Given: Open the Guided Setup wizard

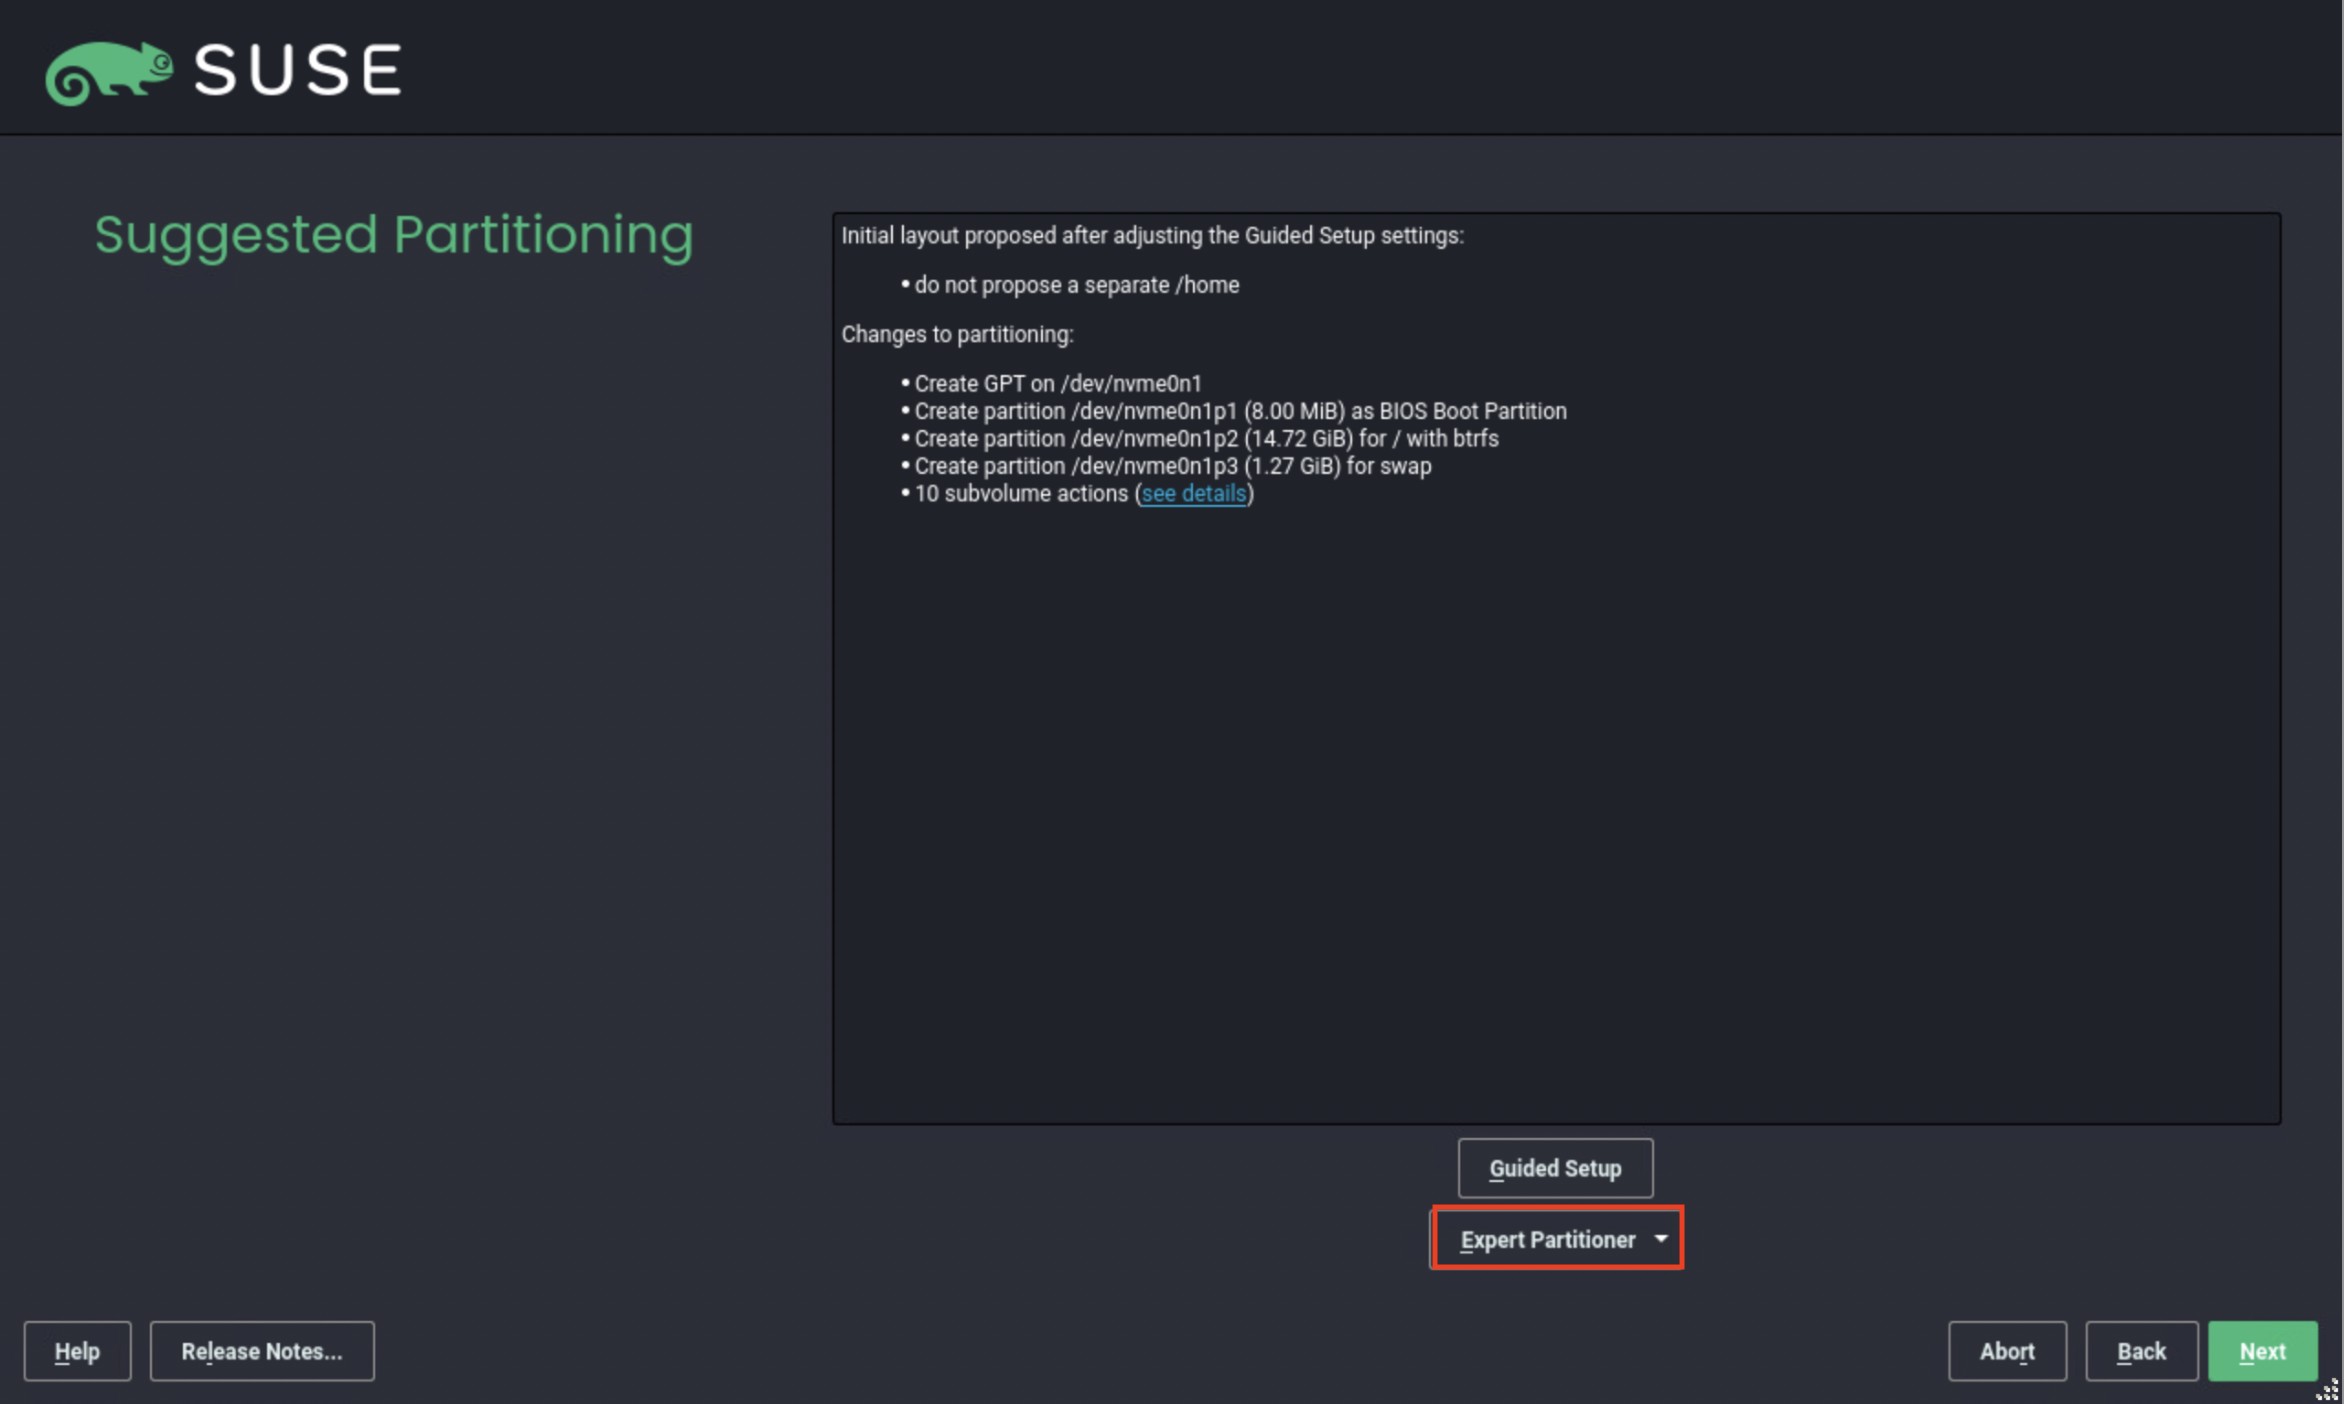Looking at the screenshot, I should (x=1555, y=1168).
